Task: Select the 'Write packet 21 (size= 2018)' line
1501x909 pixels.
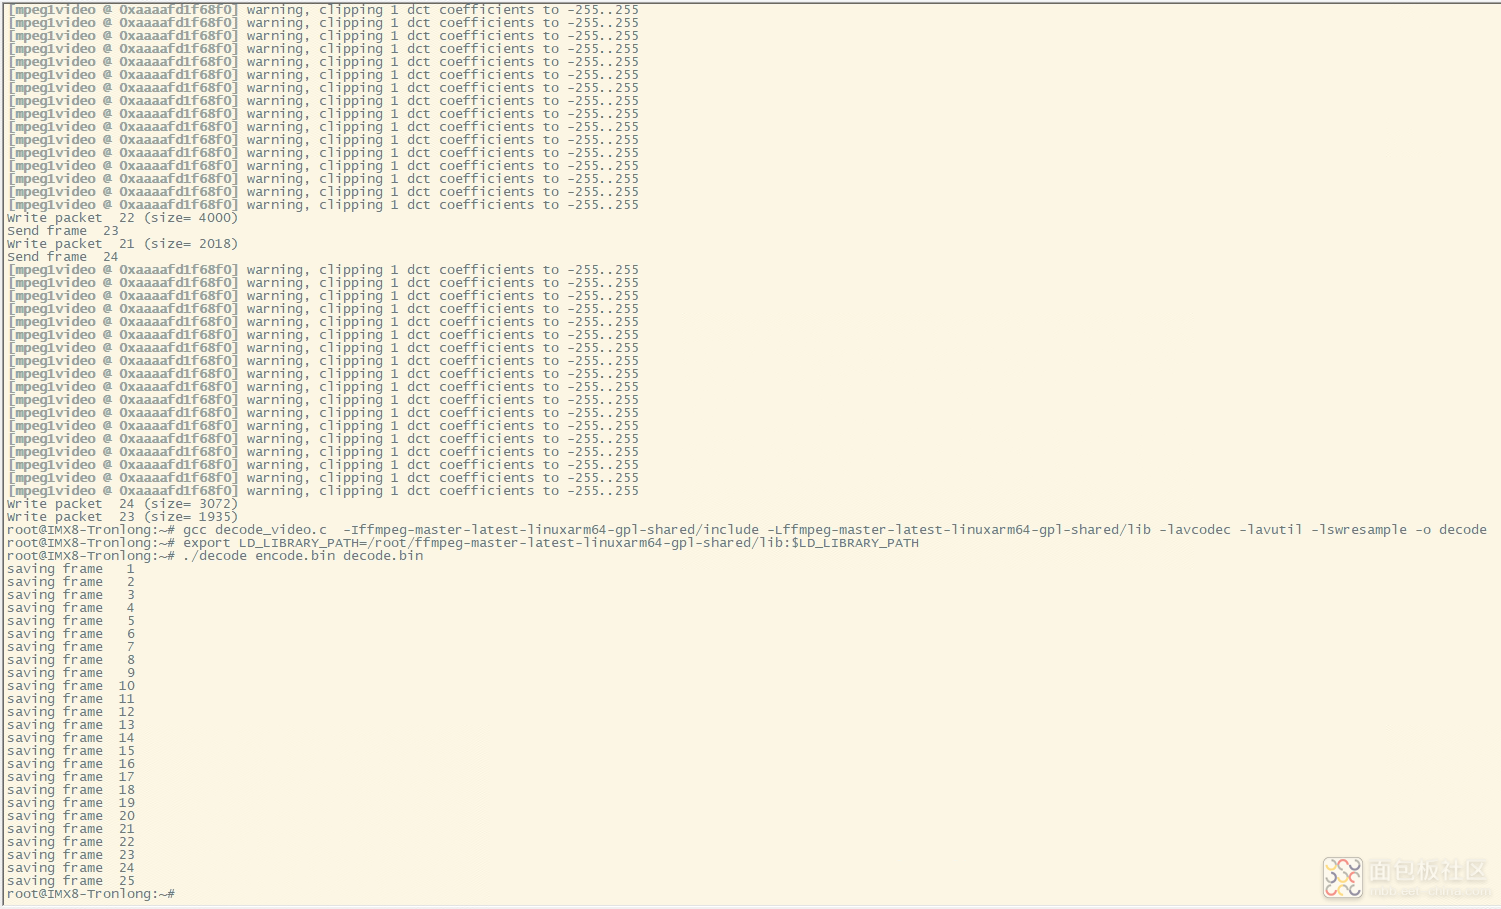Action: click(x=122, y=244)
